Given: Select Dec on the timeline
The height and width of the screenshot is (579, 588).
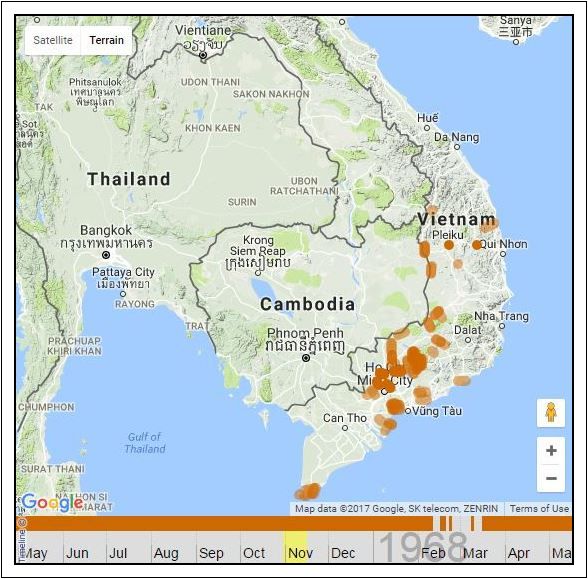Looking at the screenshot, I should coord(343,553).
